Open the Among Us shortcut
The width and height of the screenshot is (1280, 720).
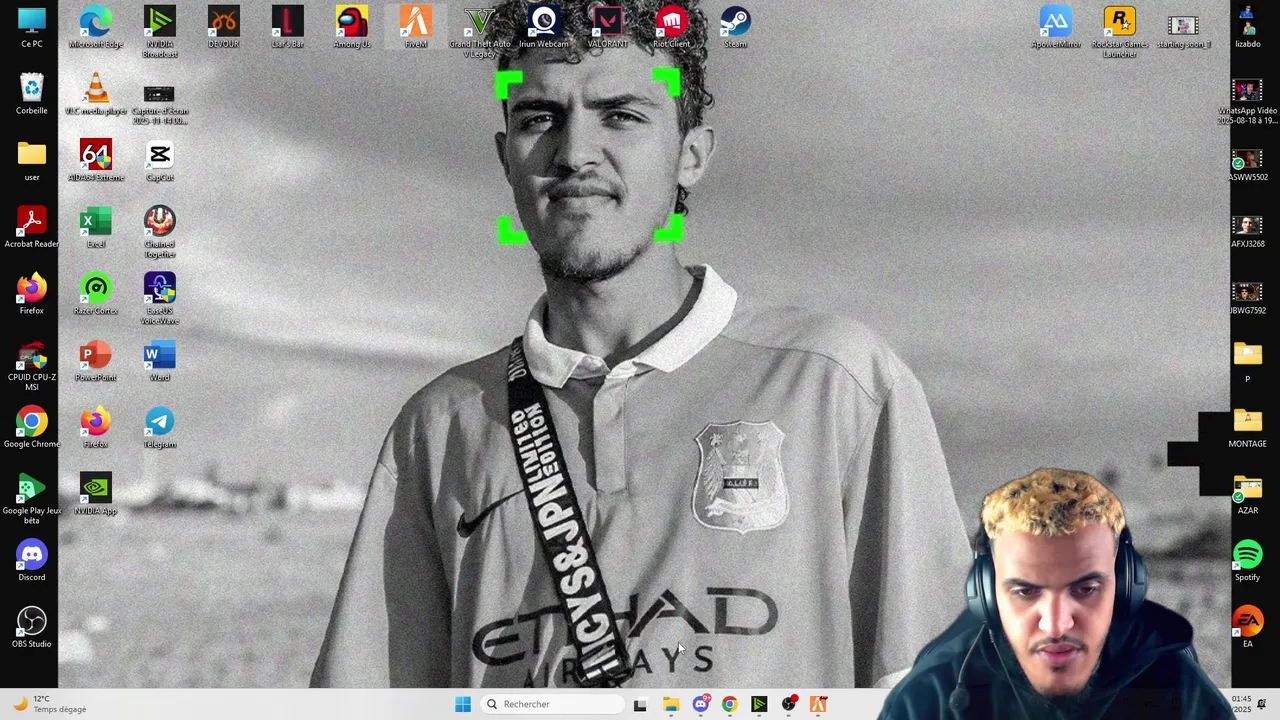[351, 27]
